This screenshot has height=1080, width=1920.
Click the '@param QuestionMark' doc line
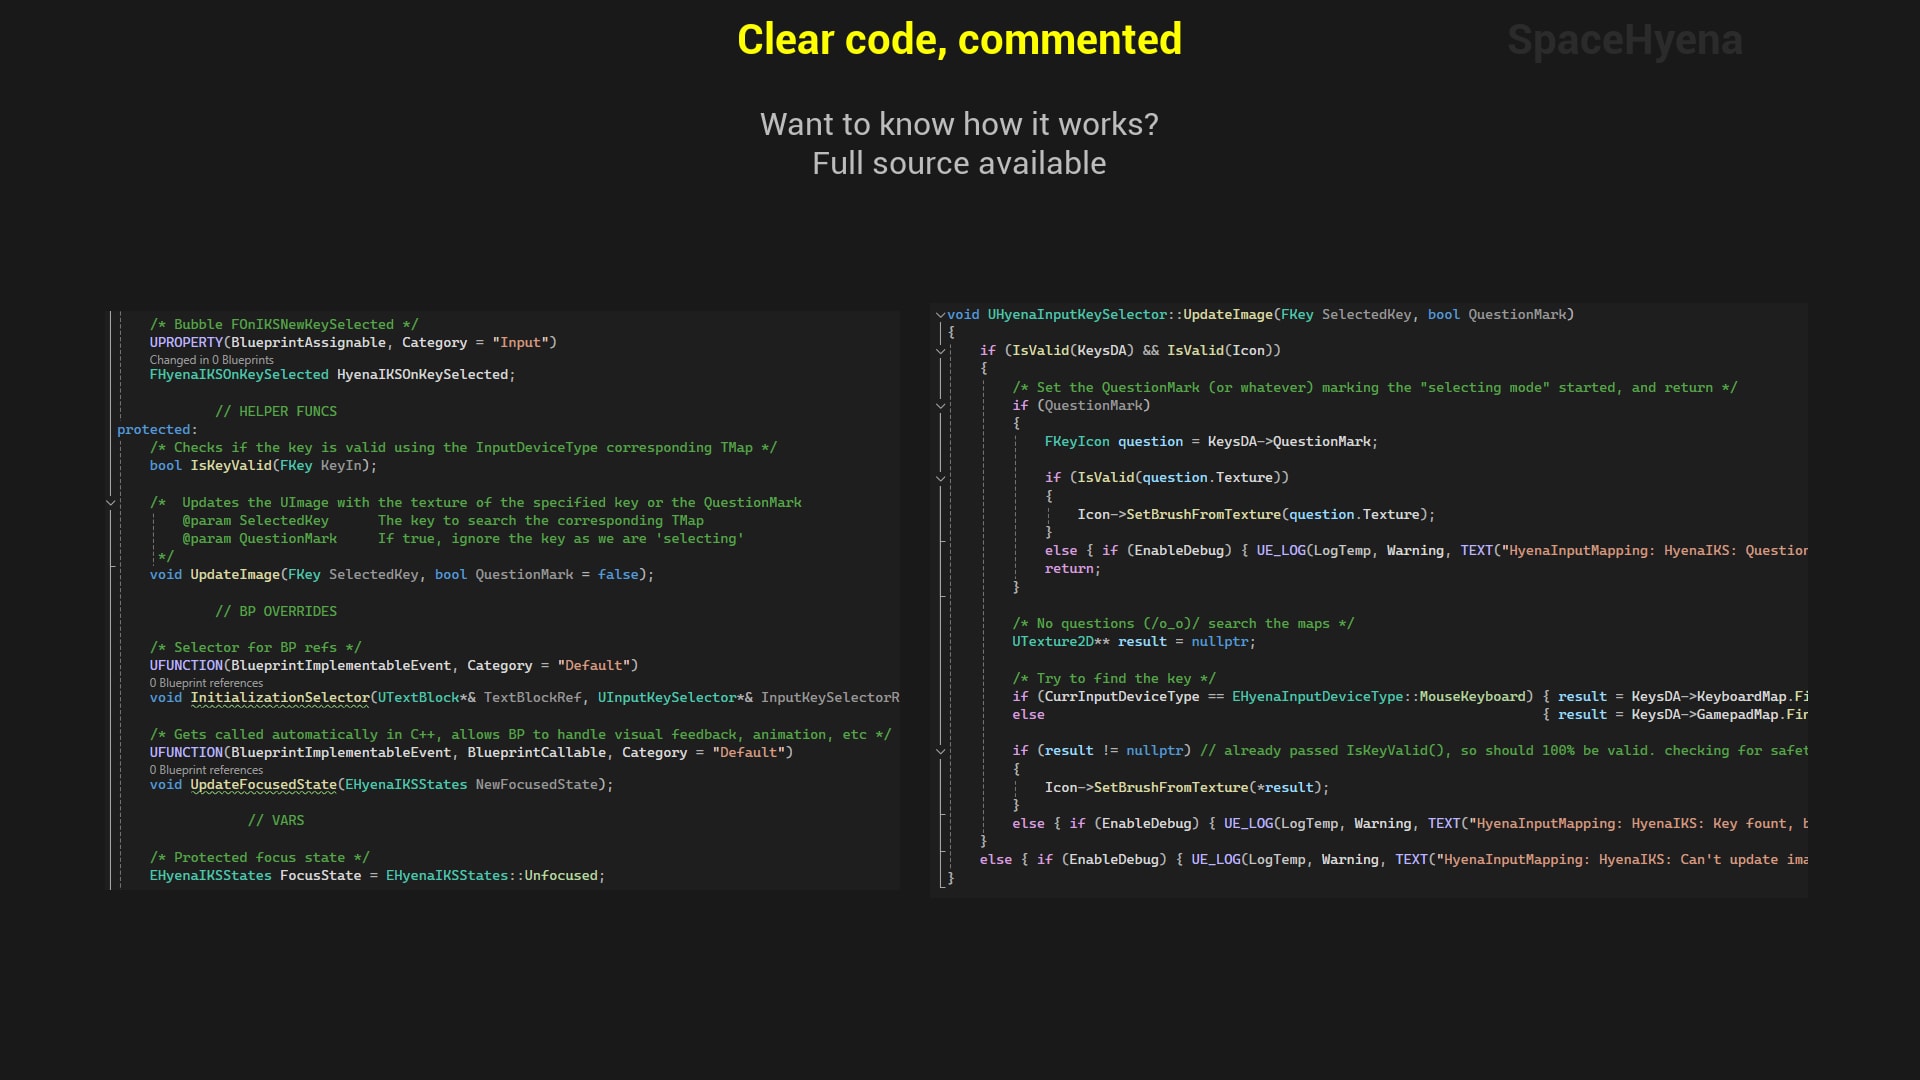pyautogui.click(x=462, y=539)
